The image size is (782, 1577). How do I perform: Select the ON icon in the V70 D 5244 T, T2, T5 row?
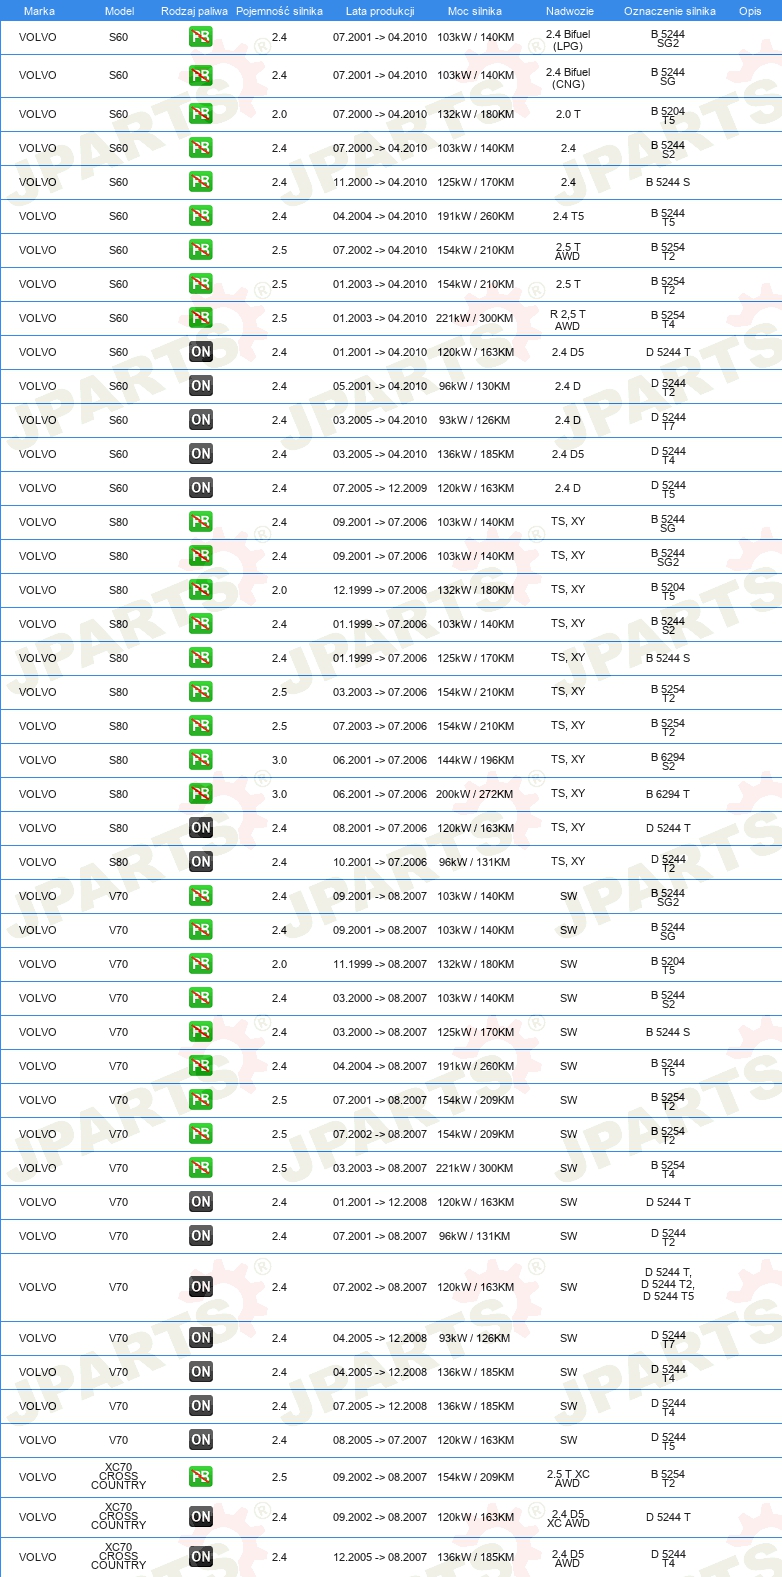coord(201,1287)
